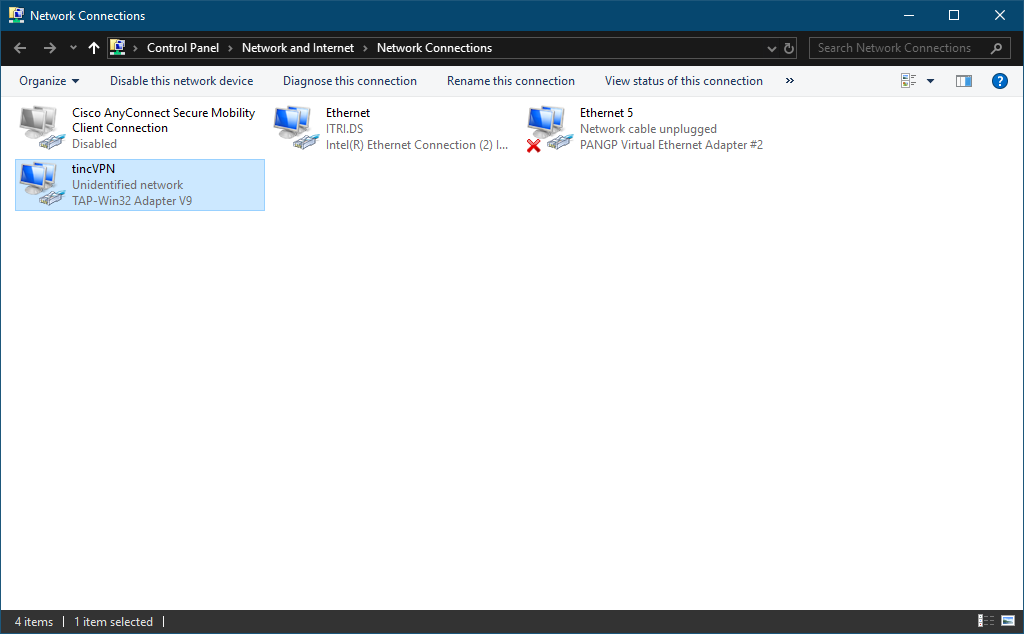Go up one level in the folder hierarchy
This screenshot has width=1024, height=634.
[x=93, y=47]
